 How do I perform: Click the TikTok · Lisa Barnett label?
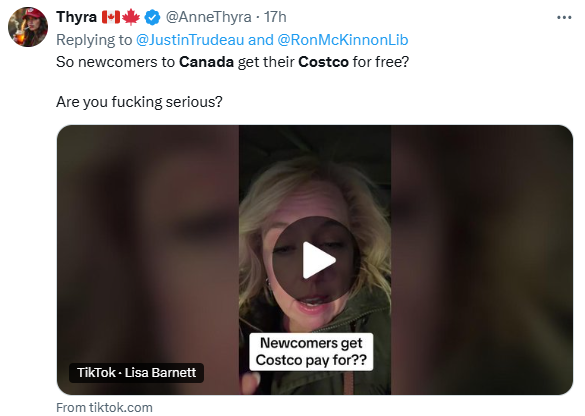point(137,373)
